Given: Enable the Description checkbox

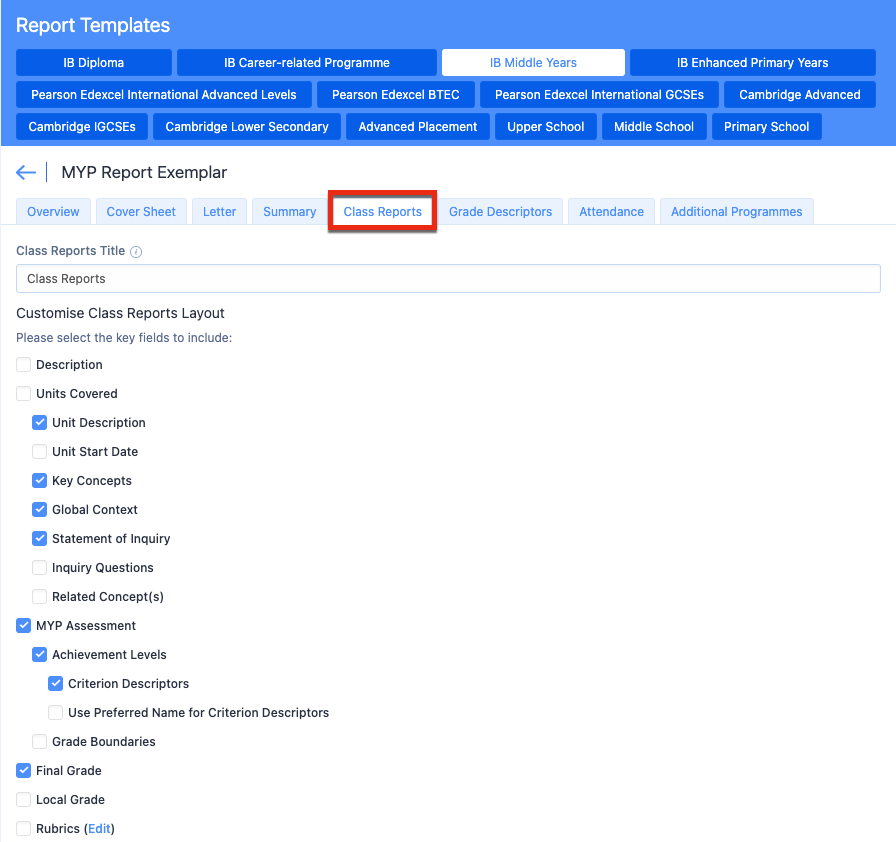Looking at the screenshot, I should 23,364.
